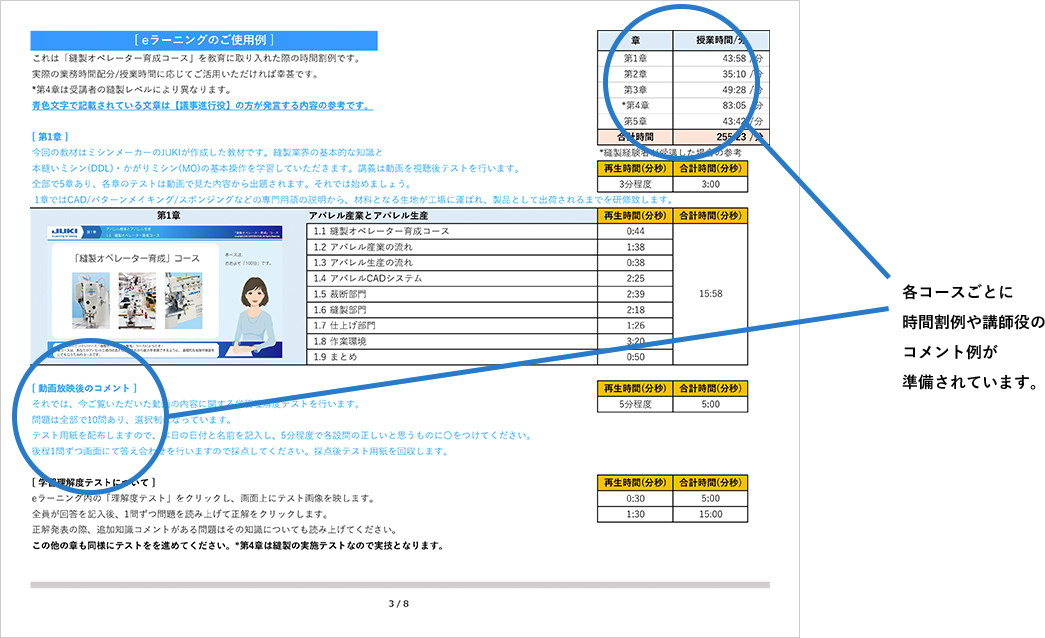Select the line 'これは「縫製オペレーター育成コース」を…'
1045x638 pixels.
[x=196, y=59]
